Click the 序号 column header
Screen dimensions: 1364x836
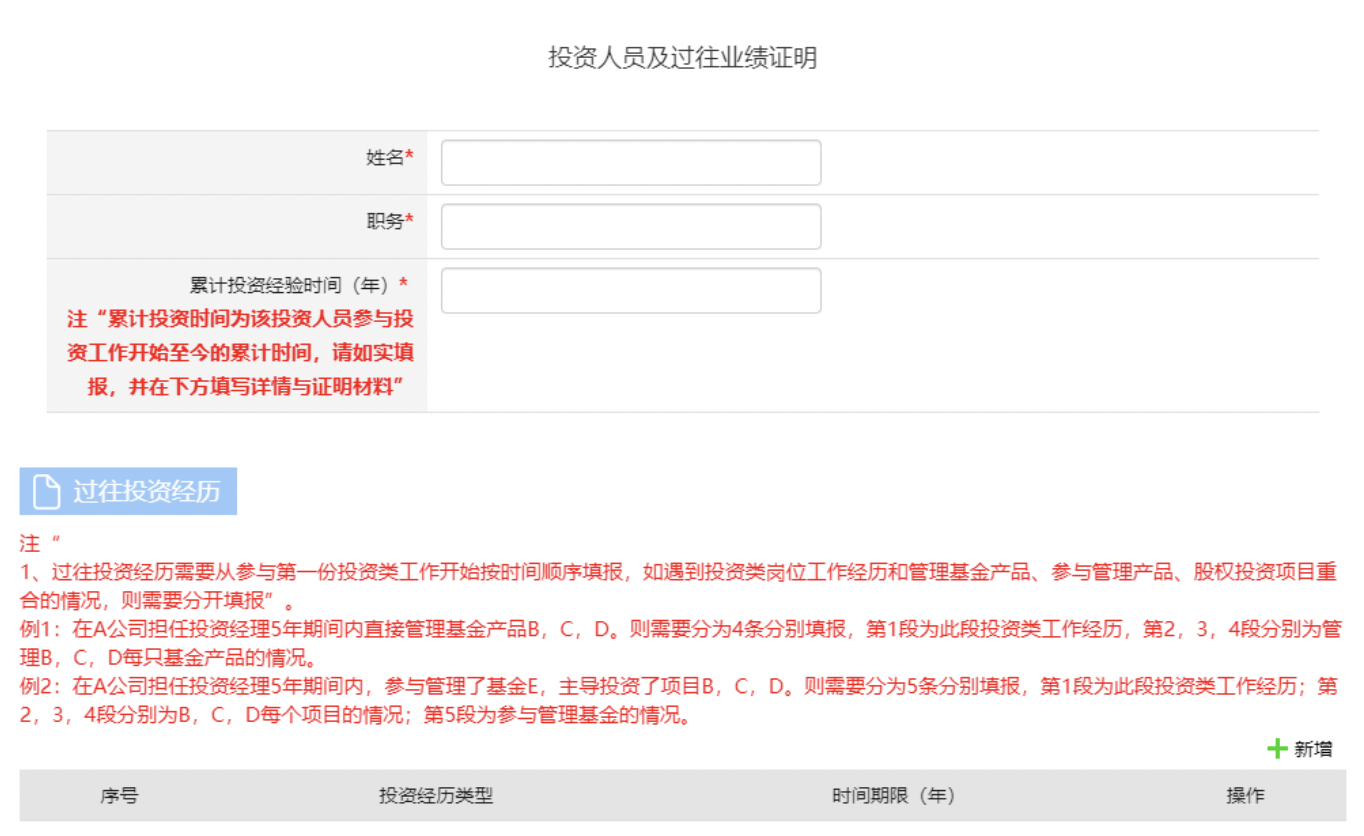point(119,796)
